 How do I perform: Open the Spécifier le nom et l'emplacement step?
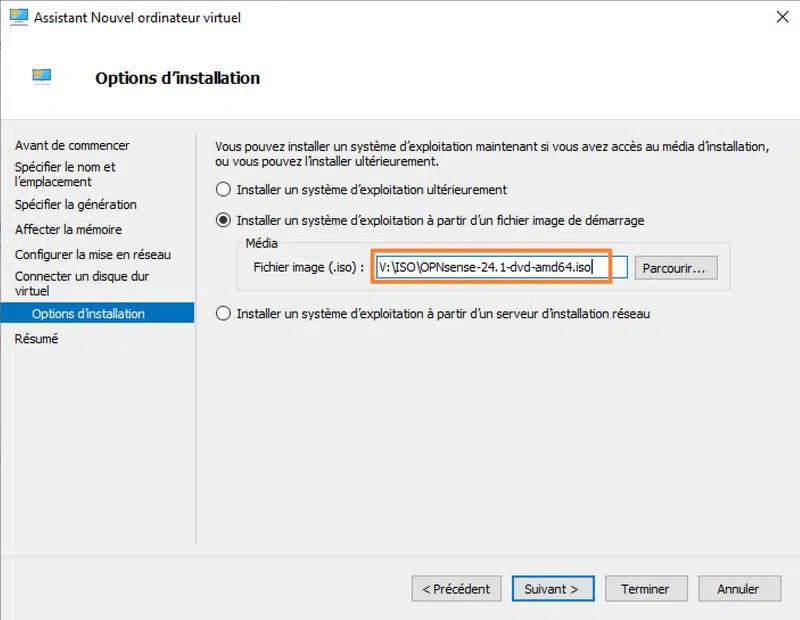click(x=65, y=175)
